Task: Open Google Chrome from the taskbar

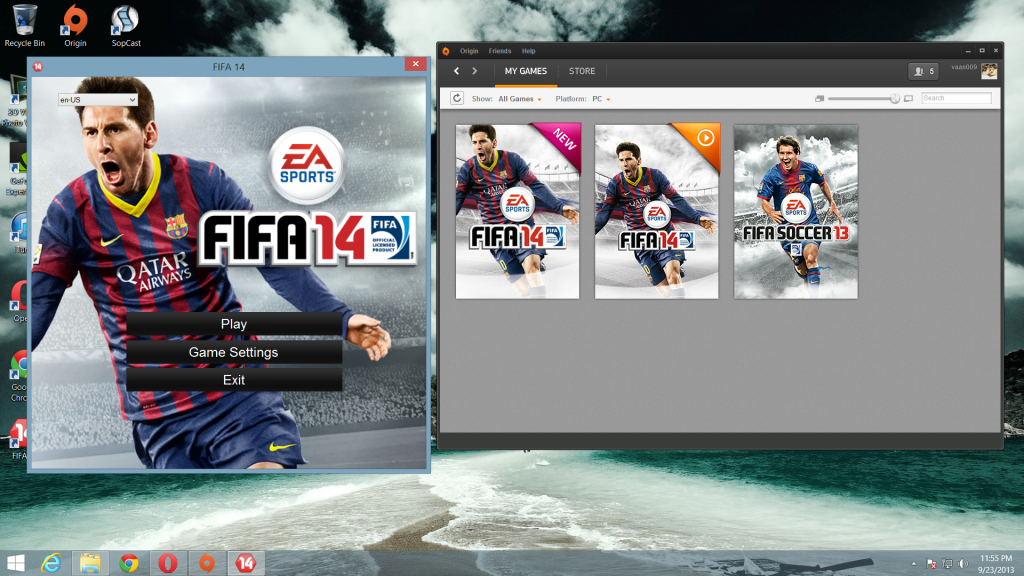Action: pos(129,563)
